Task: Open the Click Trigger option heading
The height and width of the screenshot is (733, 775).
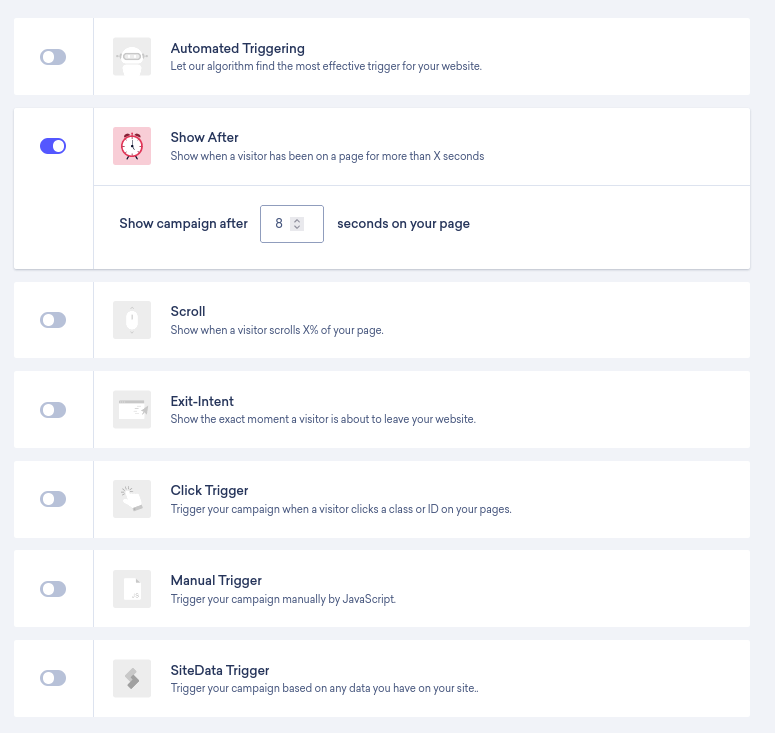Action: pyautogui.click(x=209, y=490)
